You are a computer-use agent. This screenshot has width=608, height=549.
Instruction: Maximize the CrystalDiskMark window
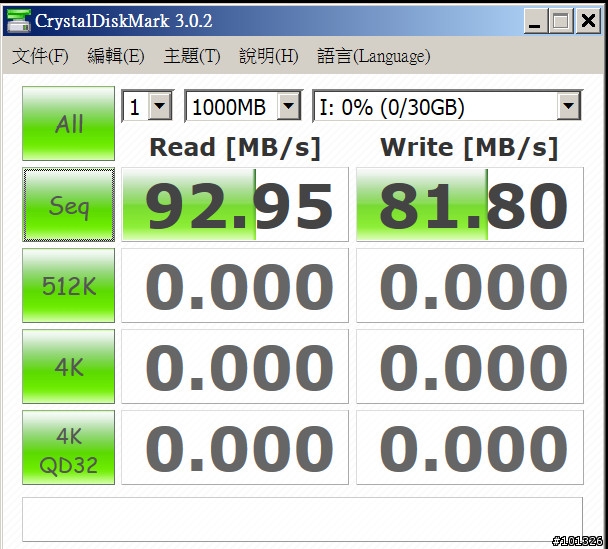pos(561,21)
